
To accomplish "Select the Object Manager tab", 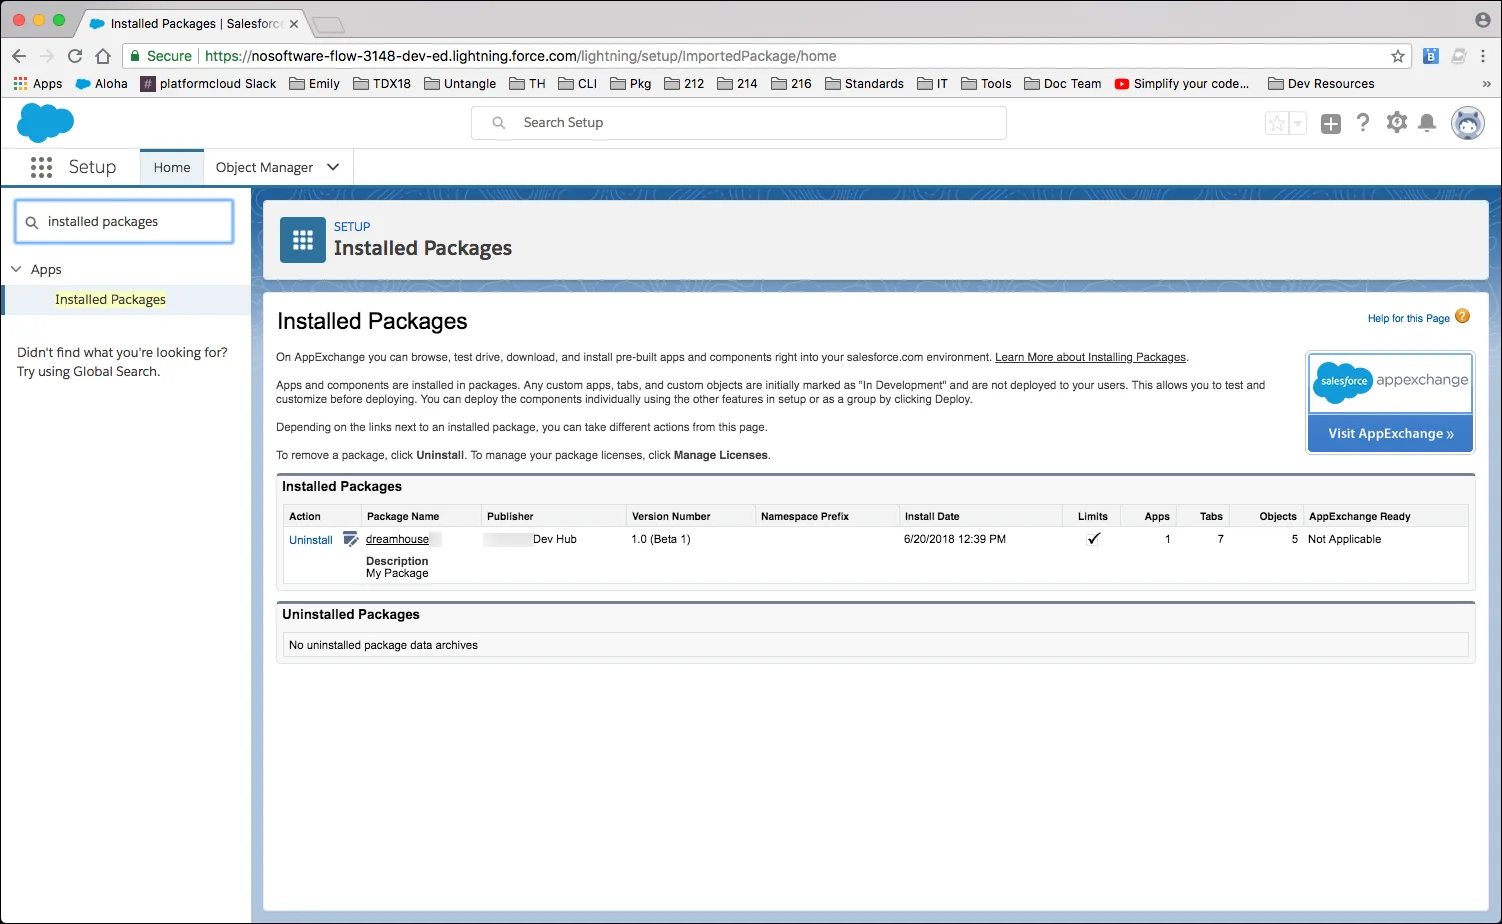I will tap(264, 167).
